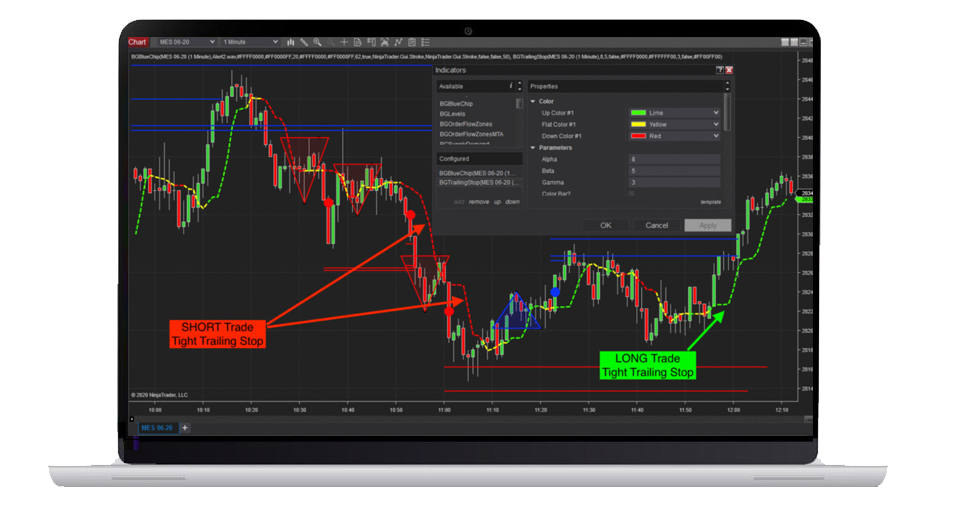Click the Configured section header
954x524 pixels.
click(479, 159)
